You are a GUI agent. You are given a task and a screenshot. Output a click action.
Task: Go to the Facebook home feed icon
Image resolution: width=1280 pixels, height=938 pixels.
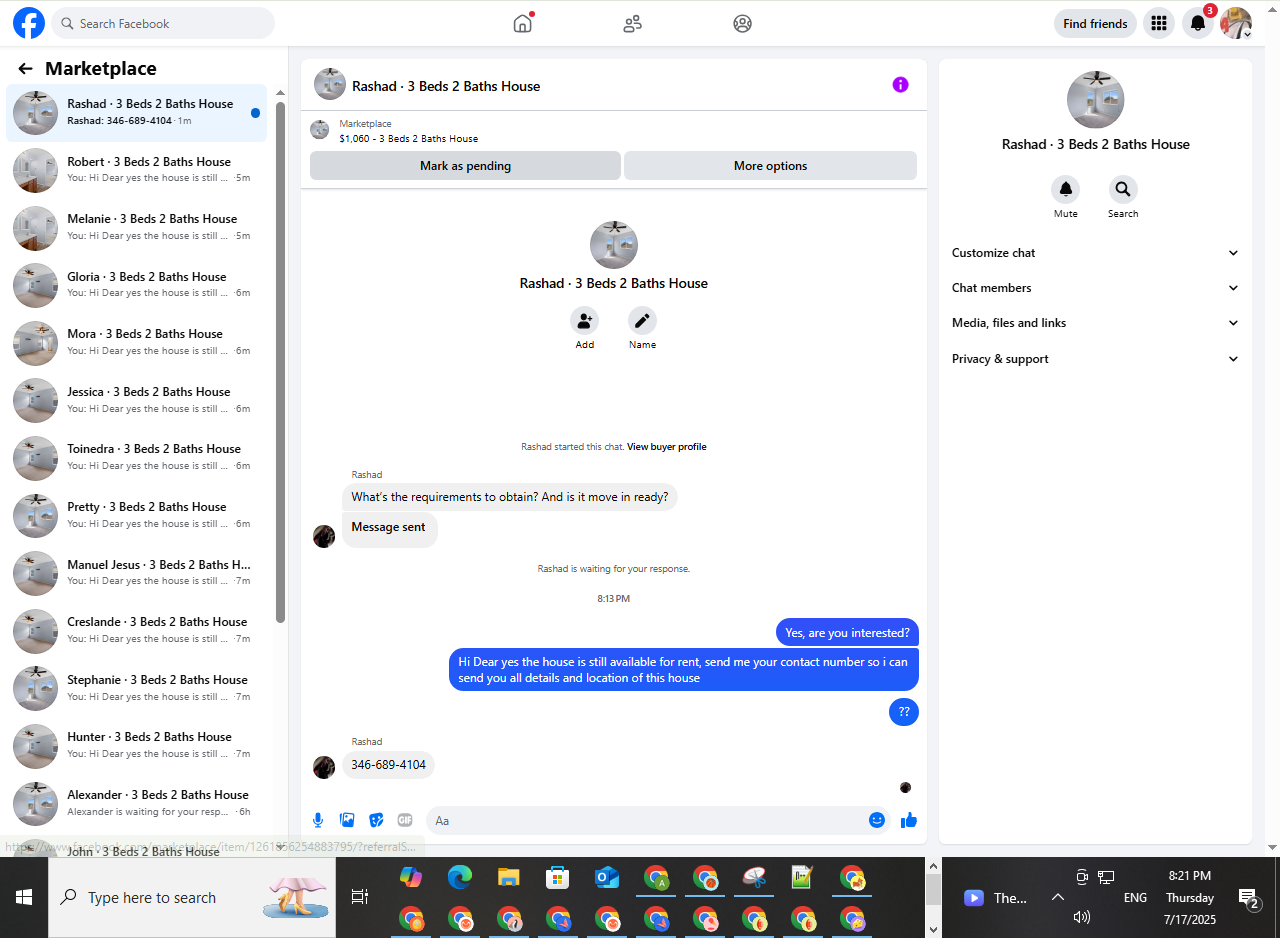click(522, 23)
